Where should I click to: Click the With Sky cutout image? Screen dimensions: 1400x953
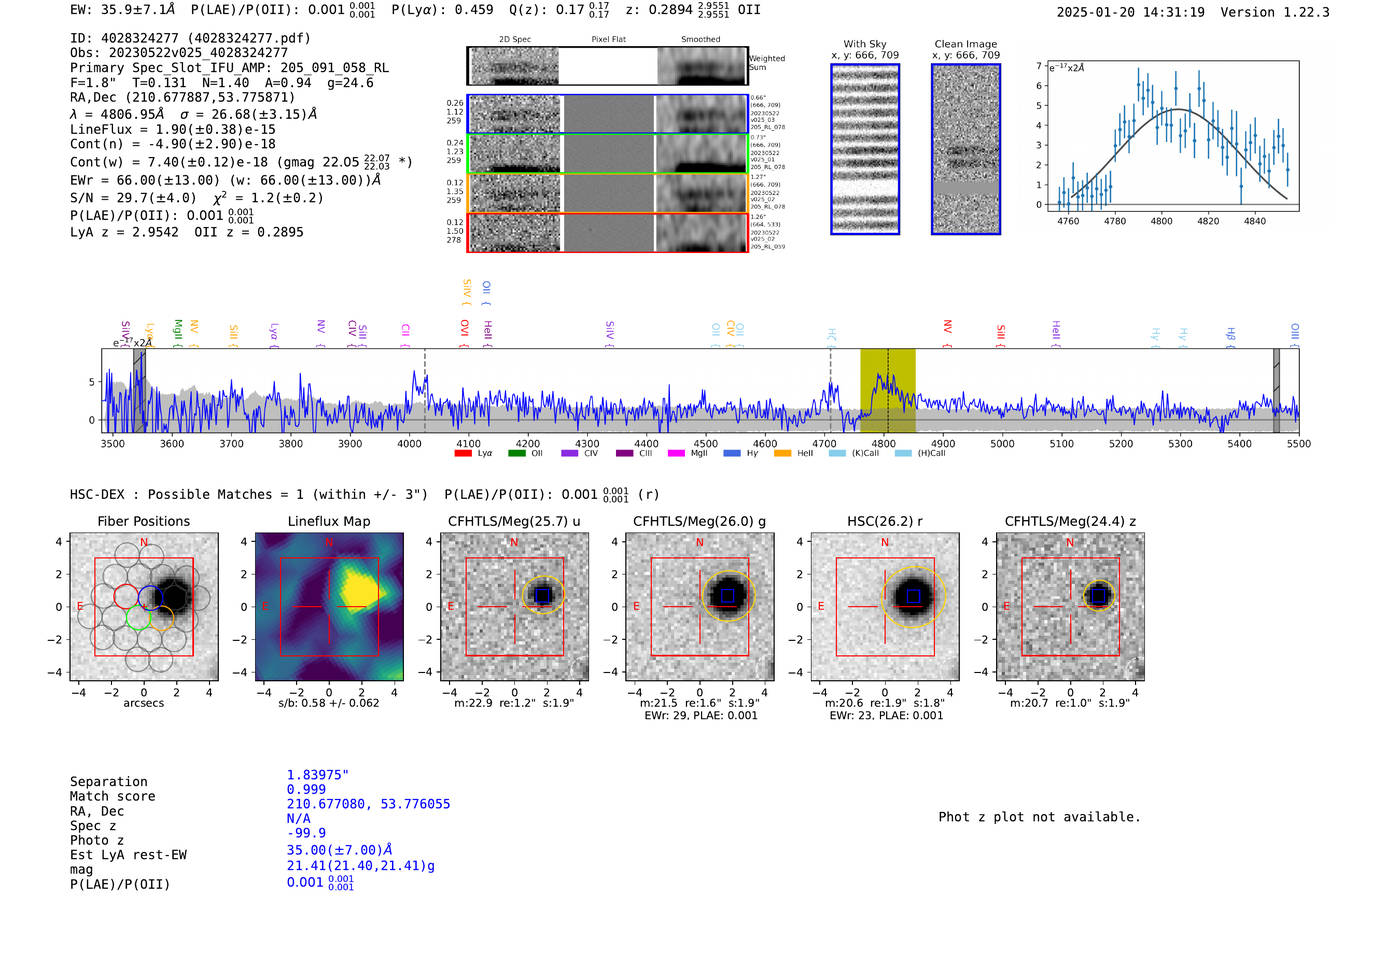865,149
